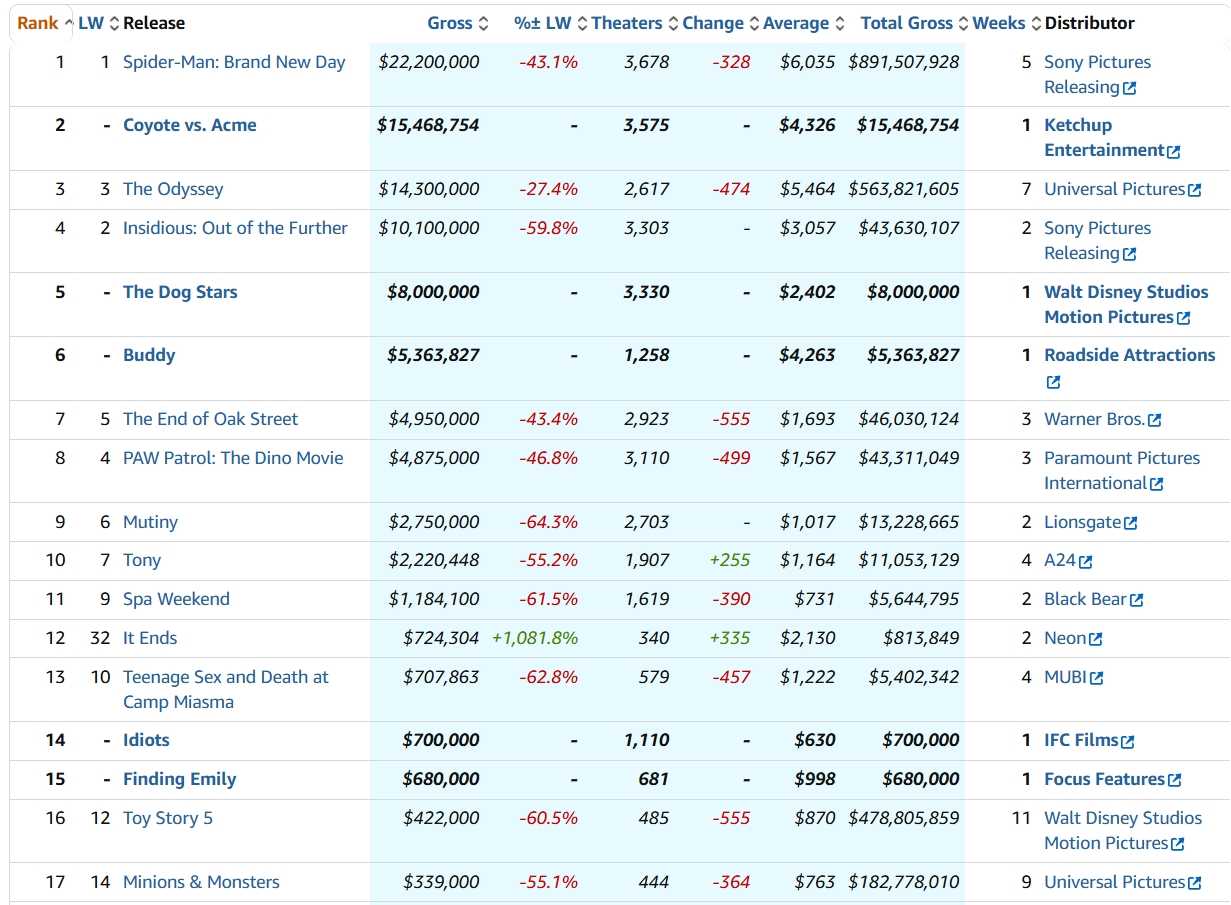Sort by Average column header
1231x905 pixels.
coord(796,23)
